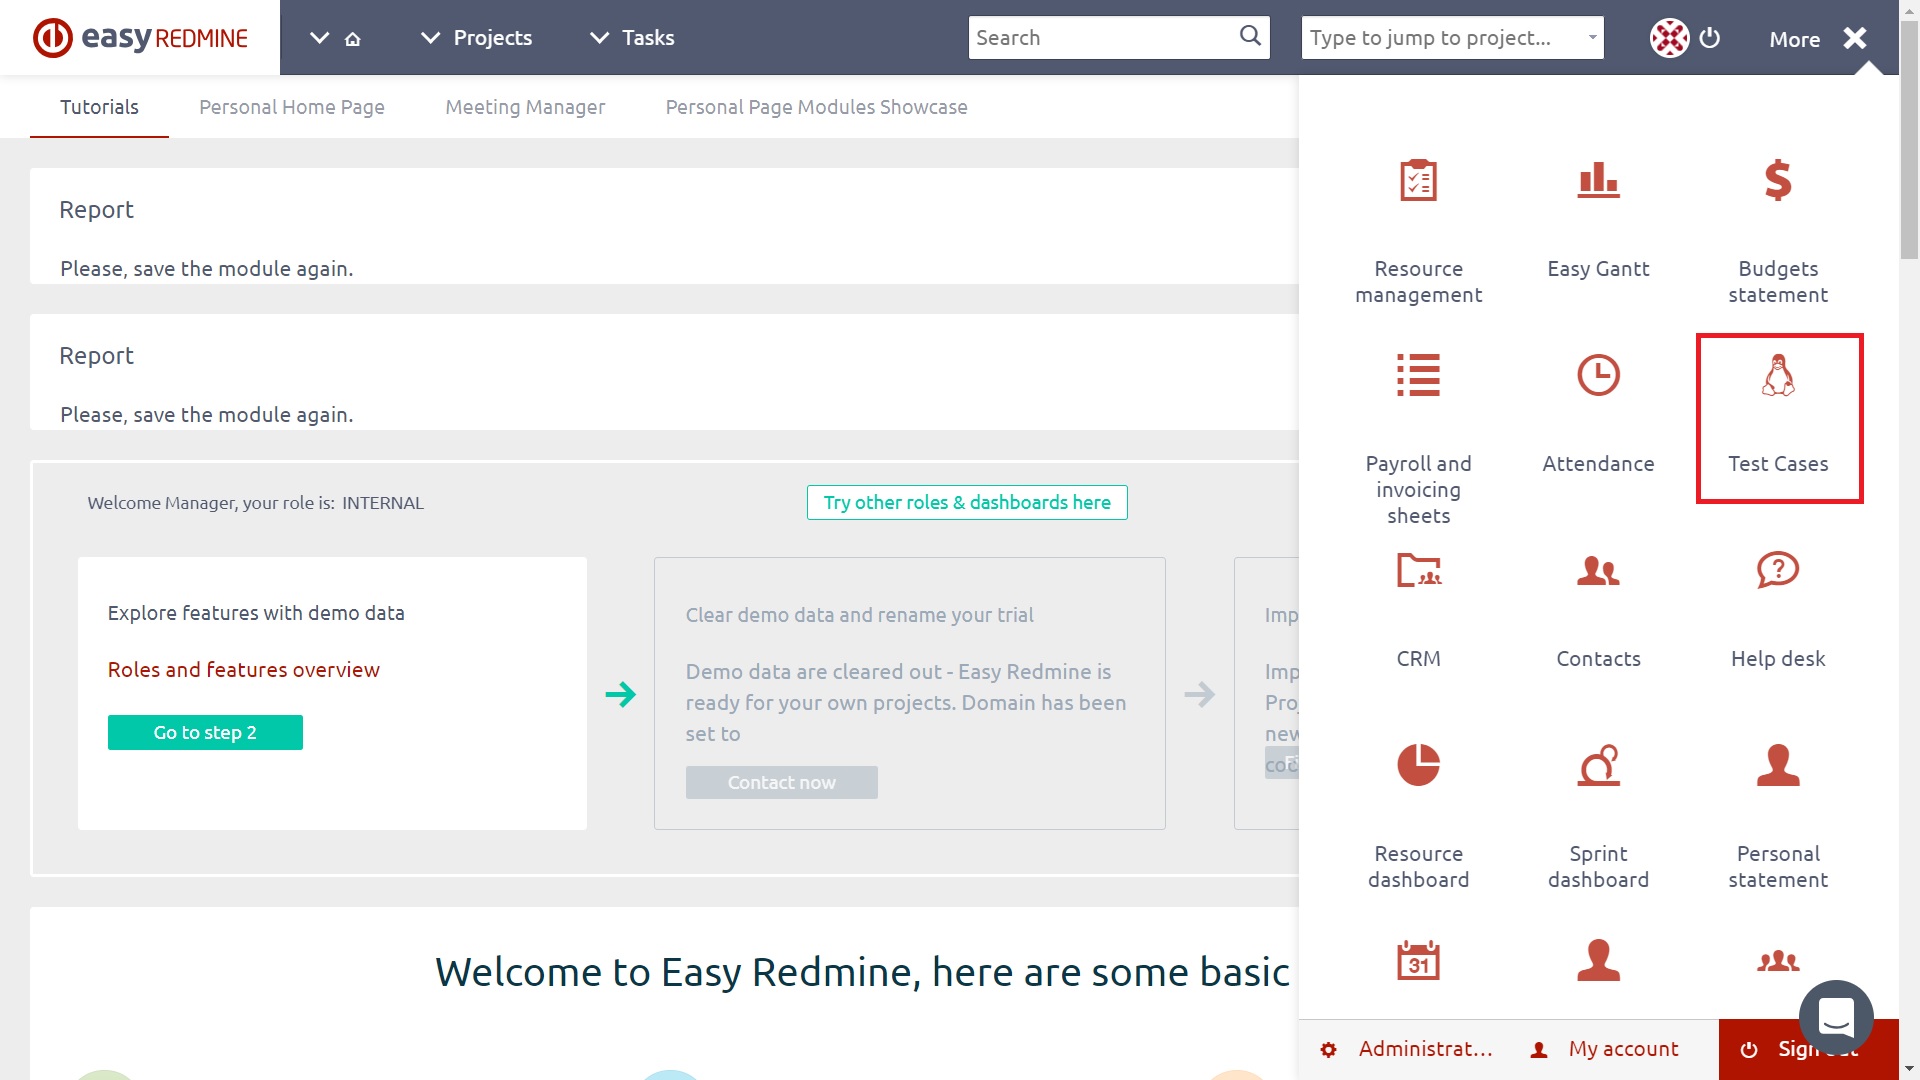Image resolution: width=1920 pixels, height=1080 pixels.
Task: Expand the home dropdown chevron
Action: coord(319,38)
